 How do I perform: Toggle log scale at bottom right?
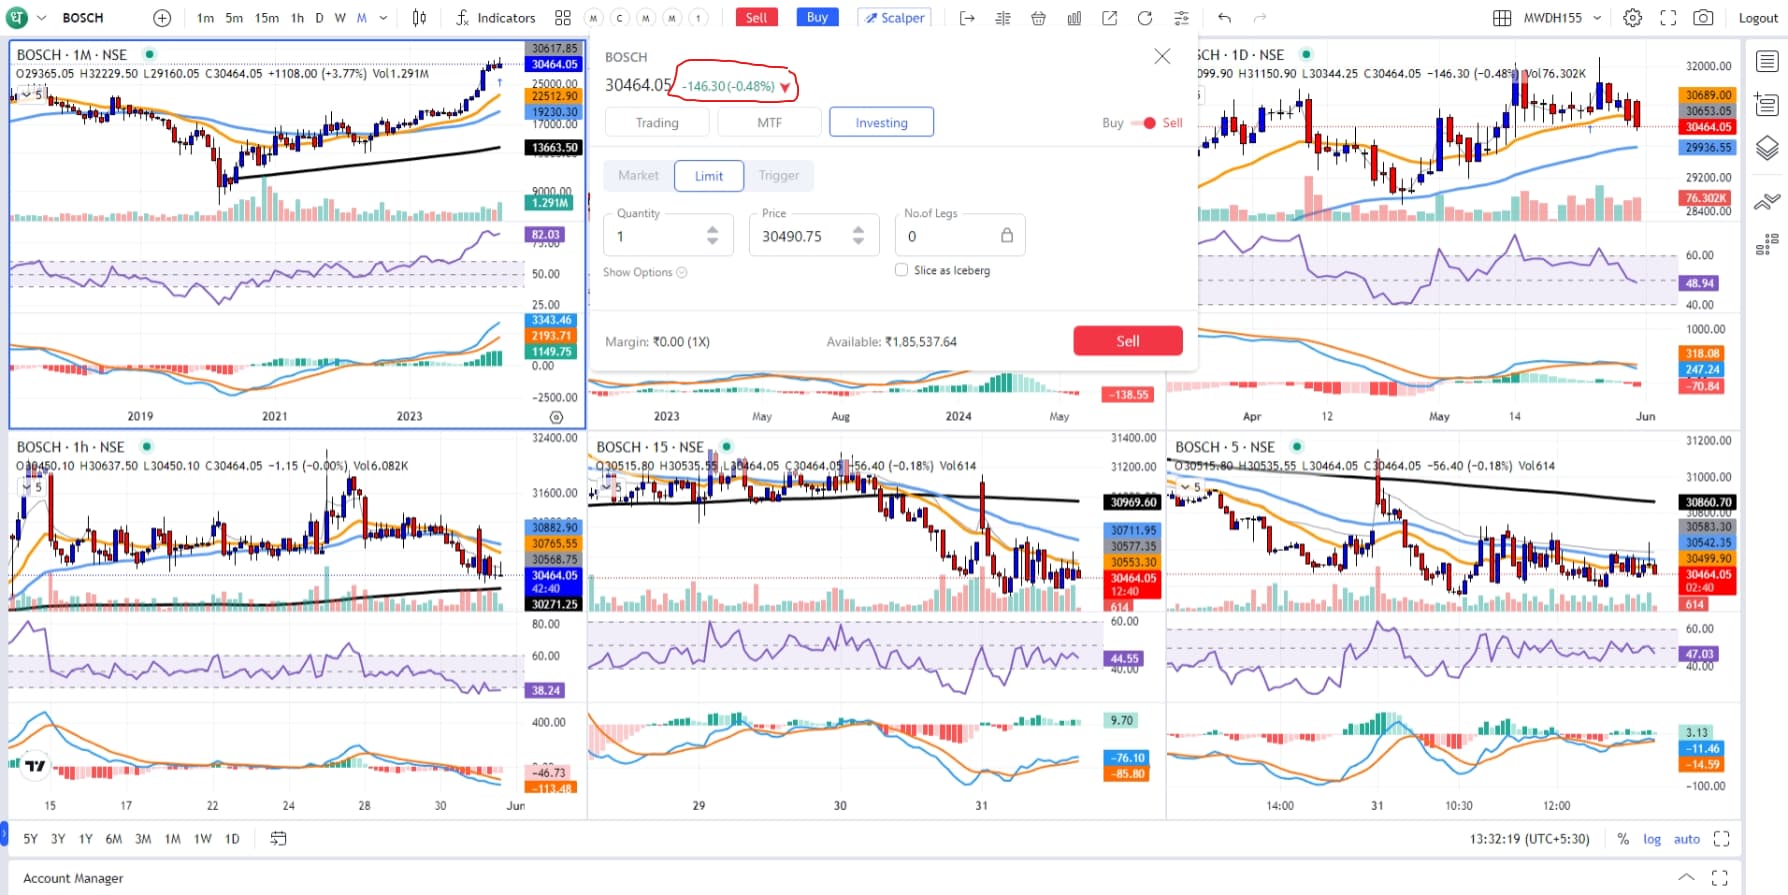point(1652,839)
